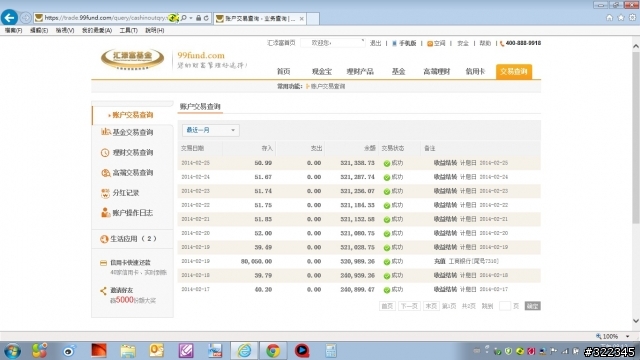640x360 pixels.
Task: Open the 最近一月 period dropdown
Action: (x=211, y=130)
